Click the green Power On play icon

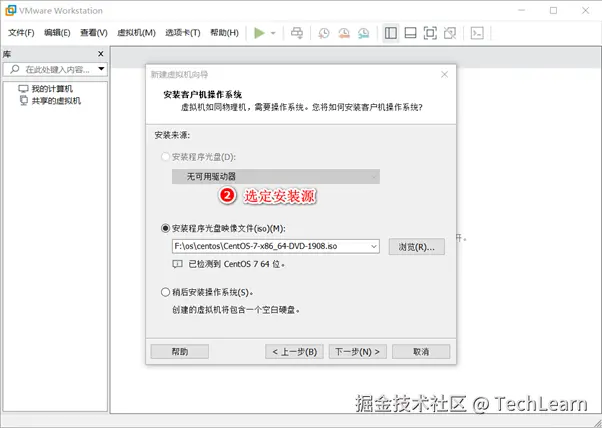260,33
